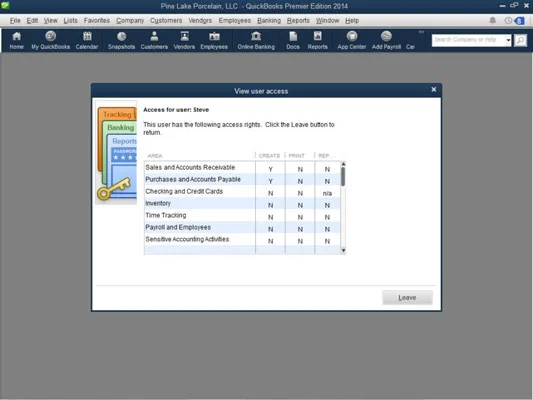Open the File menu
Screen dimensions: 533x400
[x=15, y=20]
